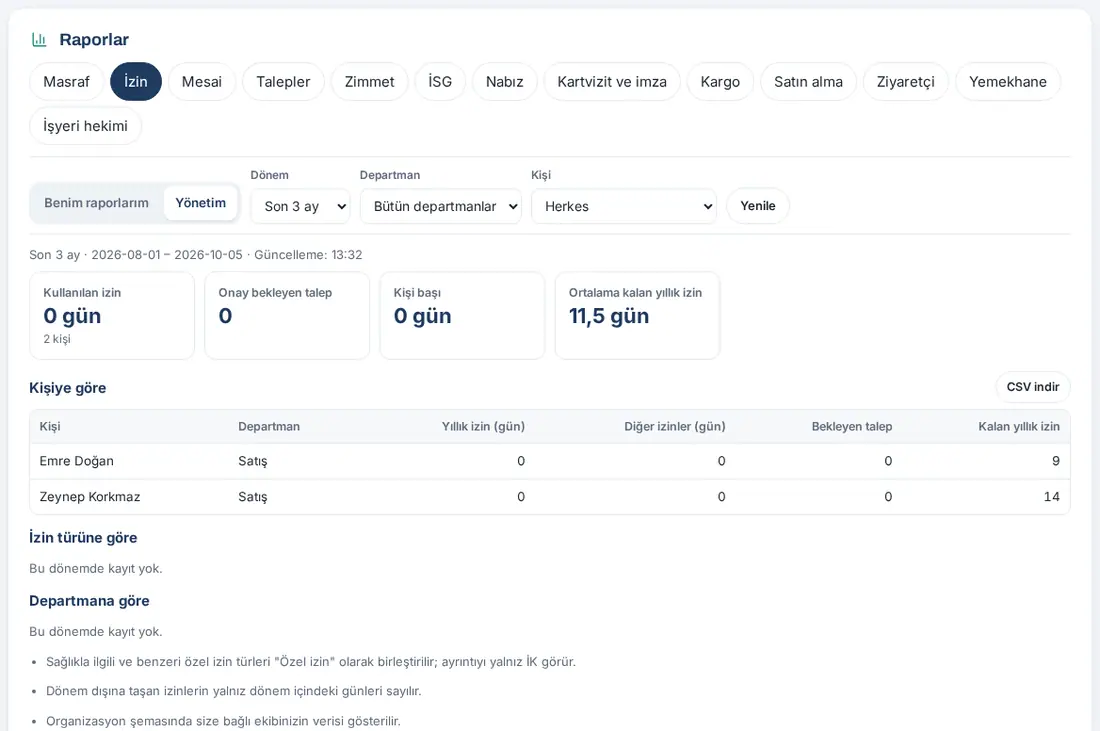
Task: Click the Kişi başı summary card
Action: point(462,316)
